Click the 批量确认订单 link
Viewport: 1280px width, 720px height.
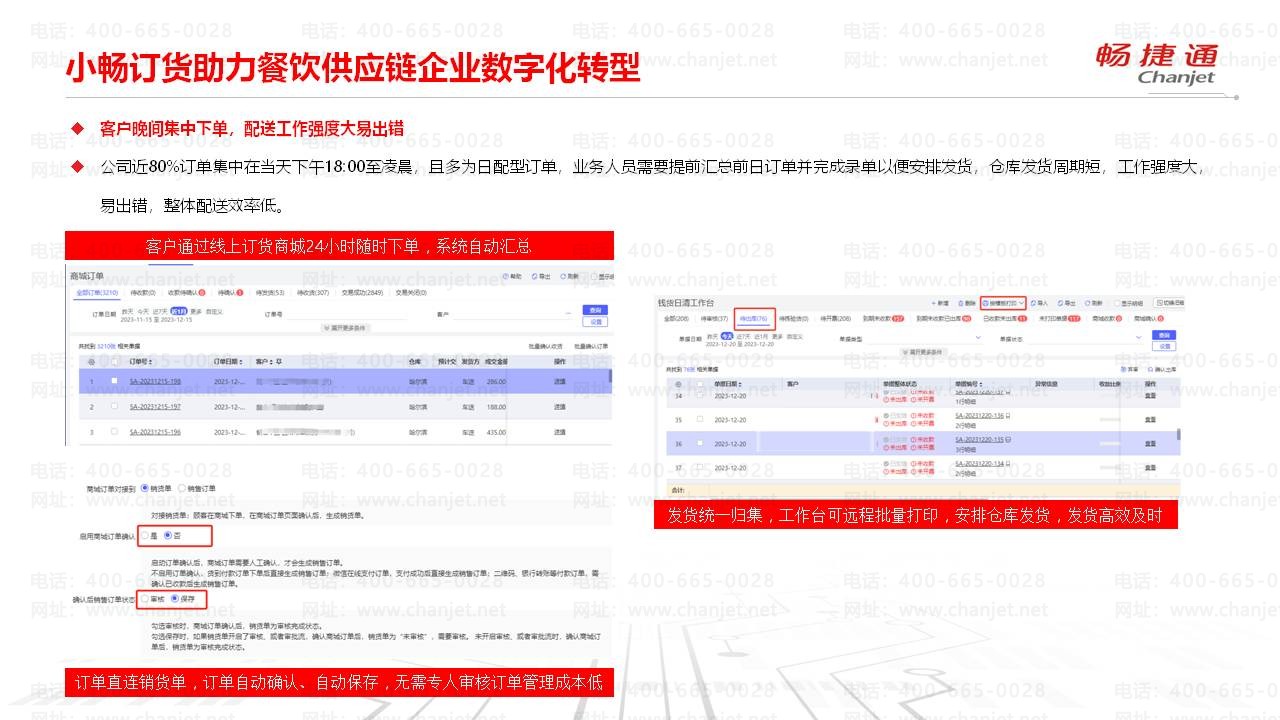click(591, 346)
